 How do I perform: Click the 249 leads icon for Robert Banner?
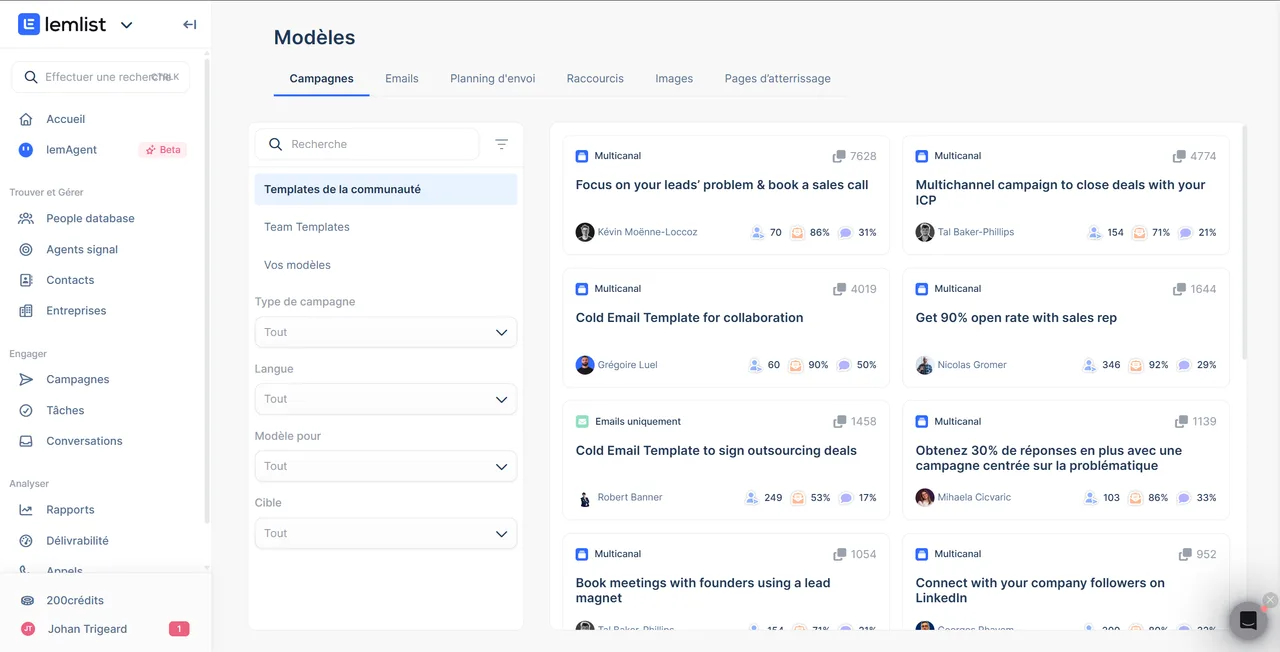click(752, 497)
